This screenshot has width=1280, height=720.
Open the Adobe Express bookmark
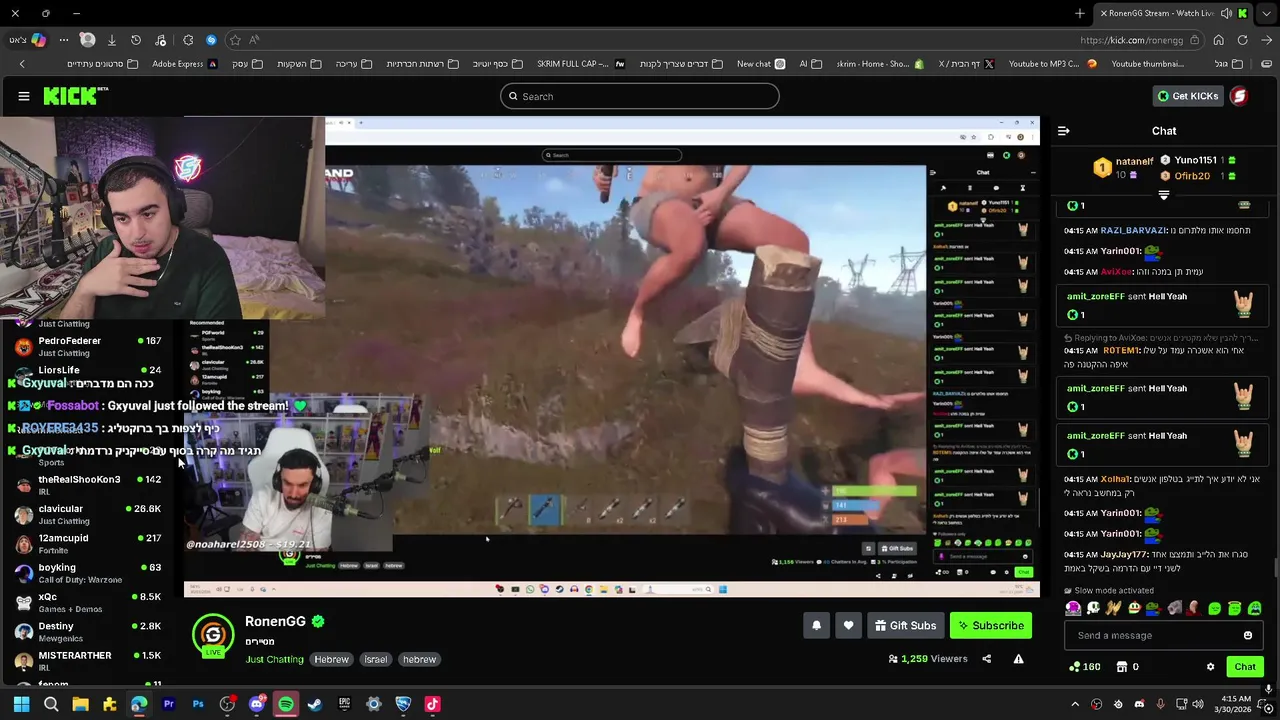tap(184, 64)
